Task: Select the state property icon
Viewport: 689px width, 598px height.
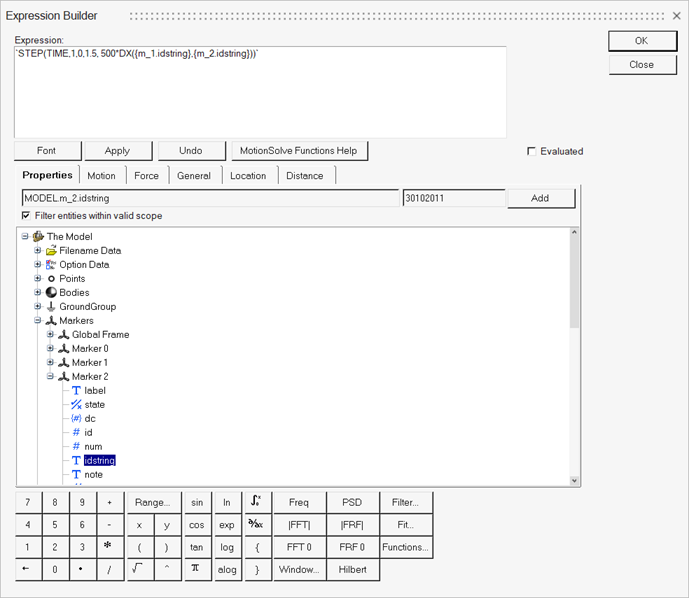Action: tap(76, 405)
